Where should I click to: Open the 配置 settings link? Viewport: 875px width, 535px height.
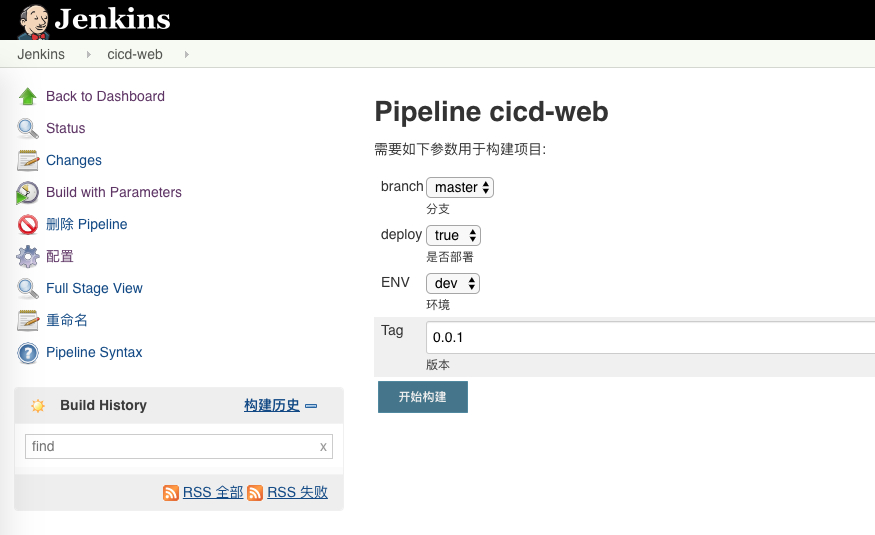[60, 256]
